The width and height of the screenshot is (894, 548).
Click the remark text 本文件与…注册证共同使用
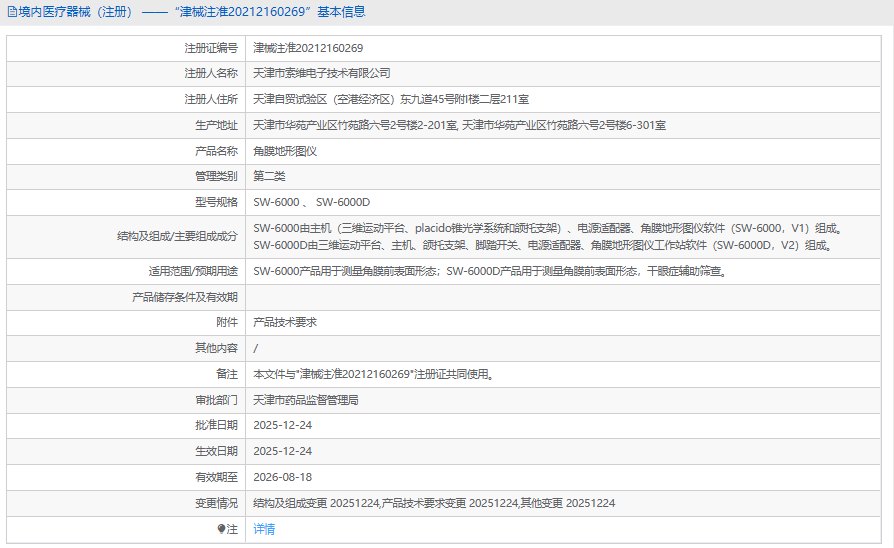pyautogui.click(x=374, y=375)
